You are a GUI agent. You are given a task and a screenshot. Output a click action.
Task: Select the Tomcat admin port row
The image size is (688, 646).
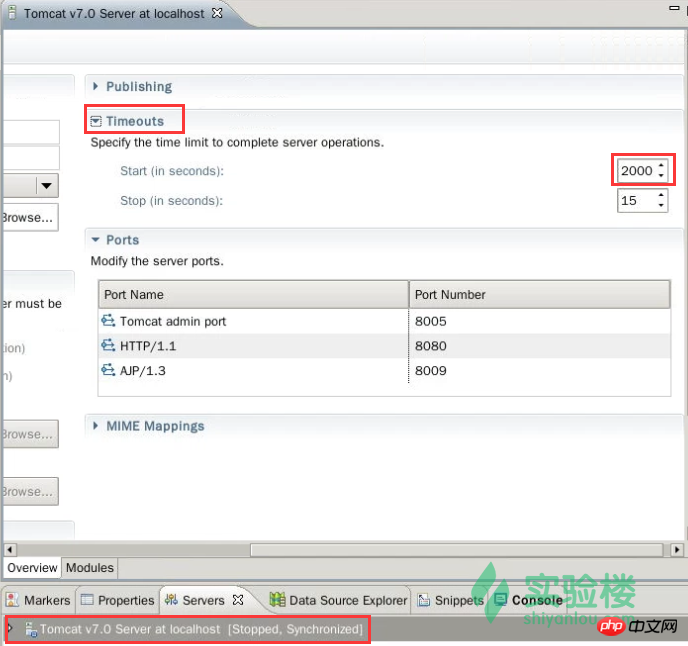click(x=384, y=321)
